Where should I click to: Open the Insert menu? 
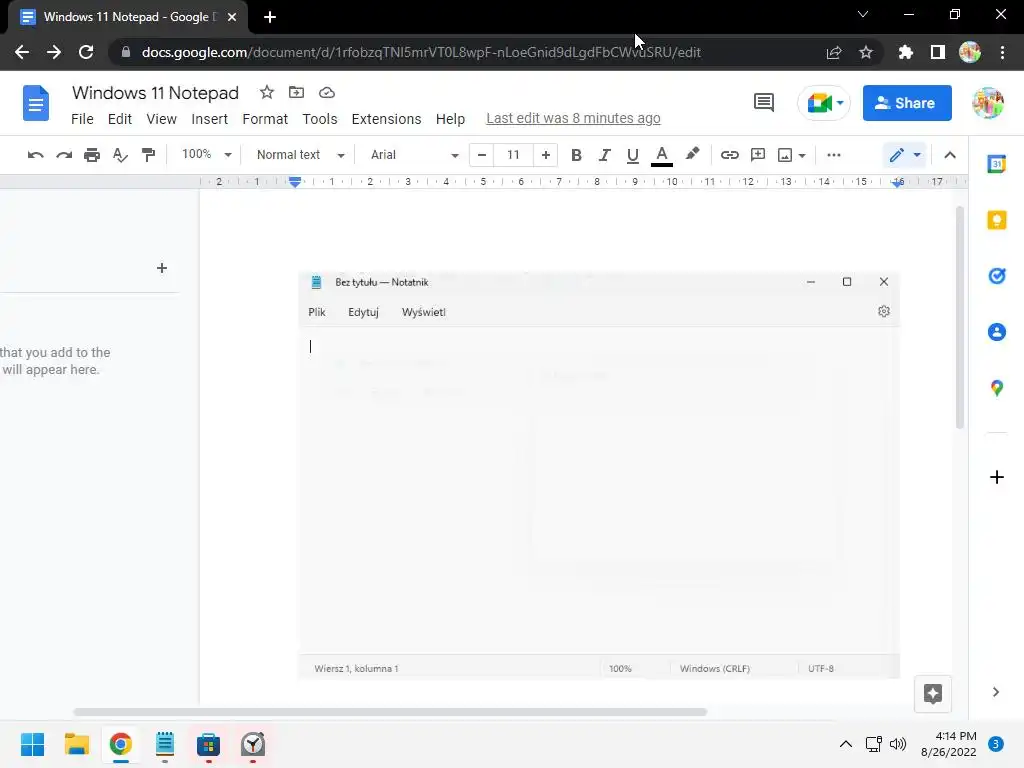tap(209, 119)
